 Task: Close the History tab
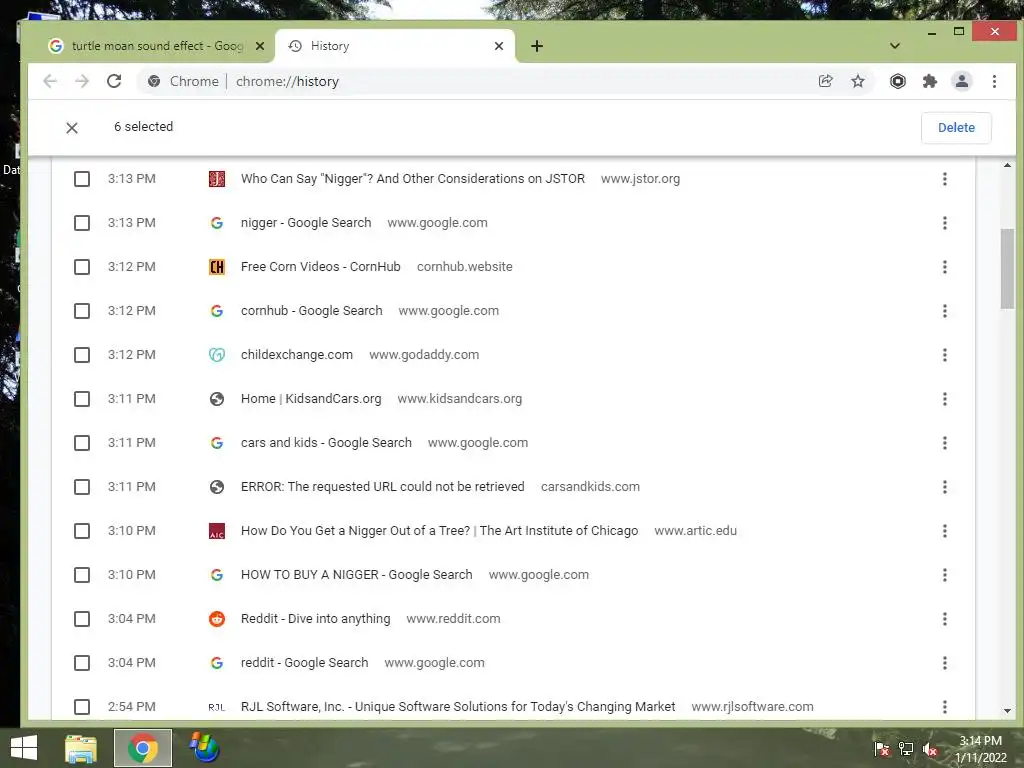[499, 46]
